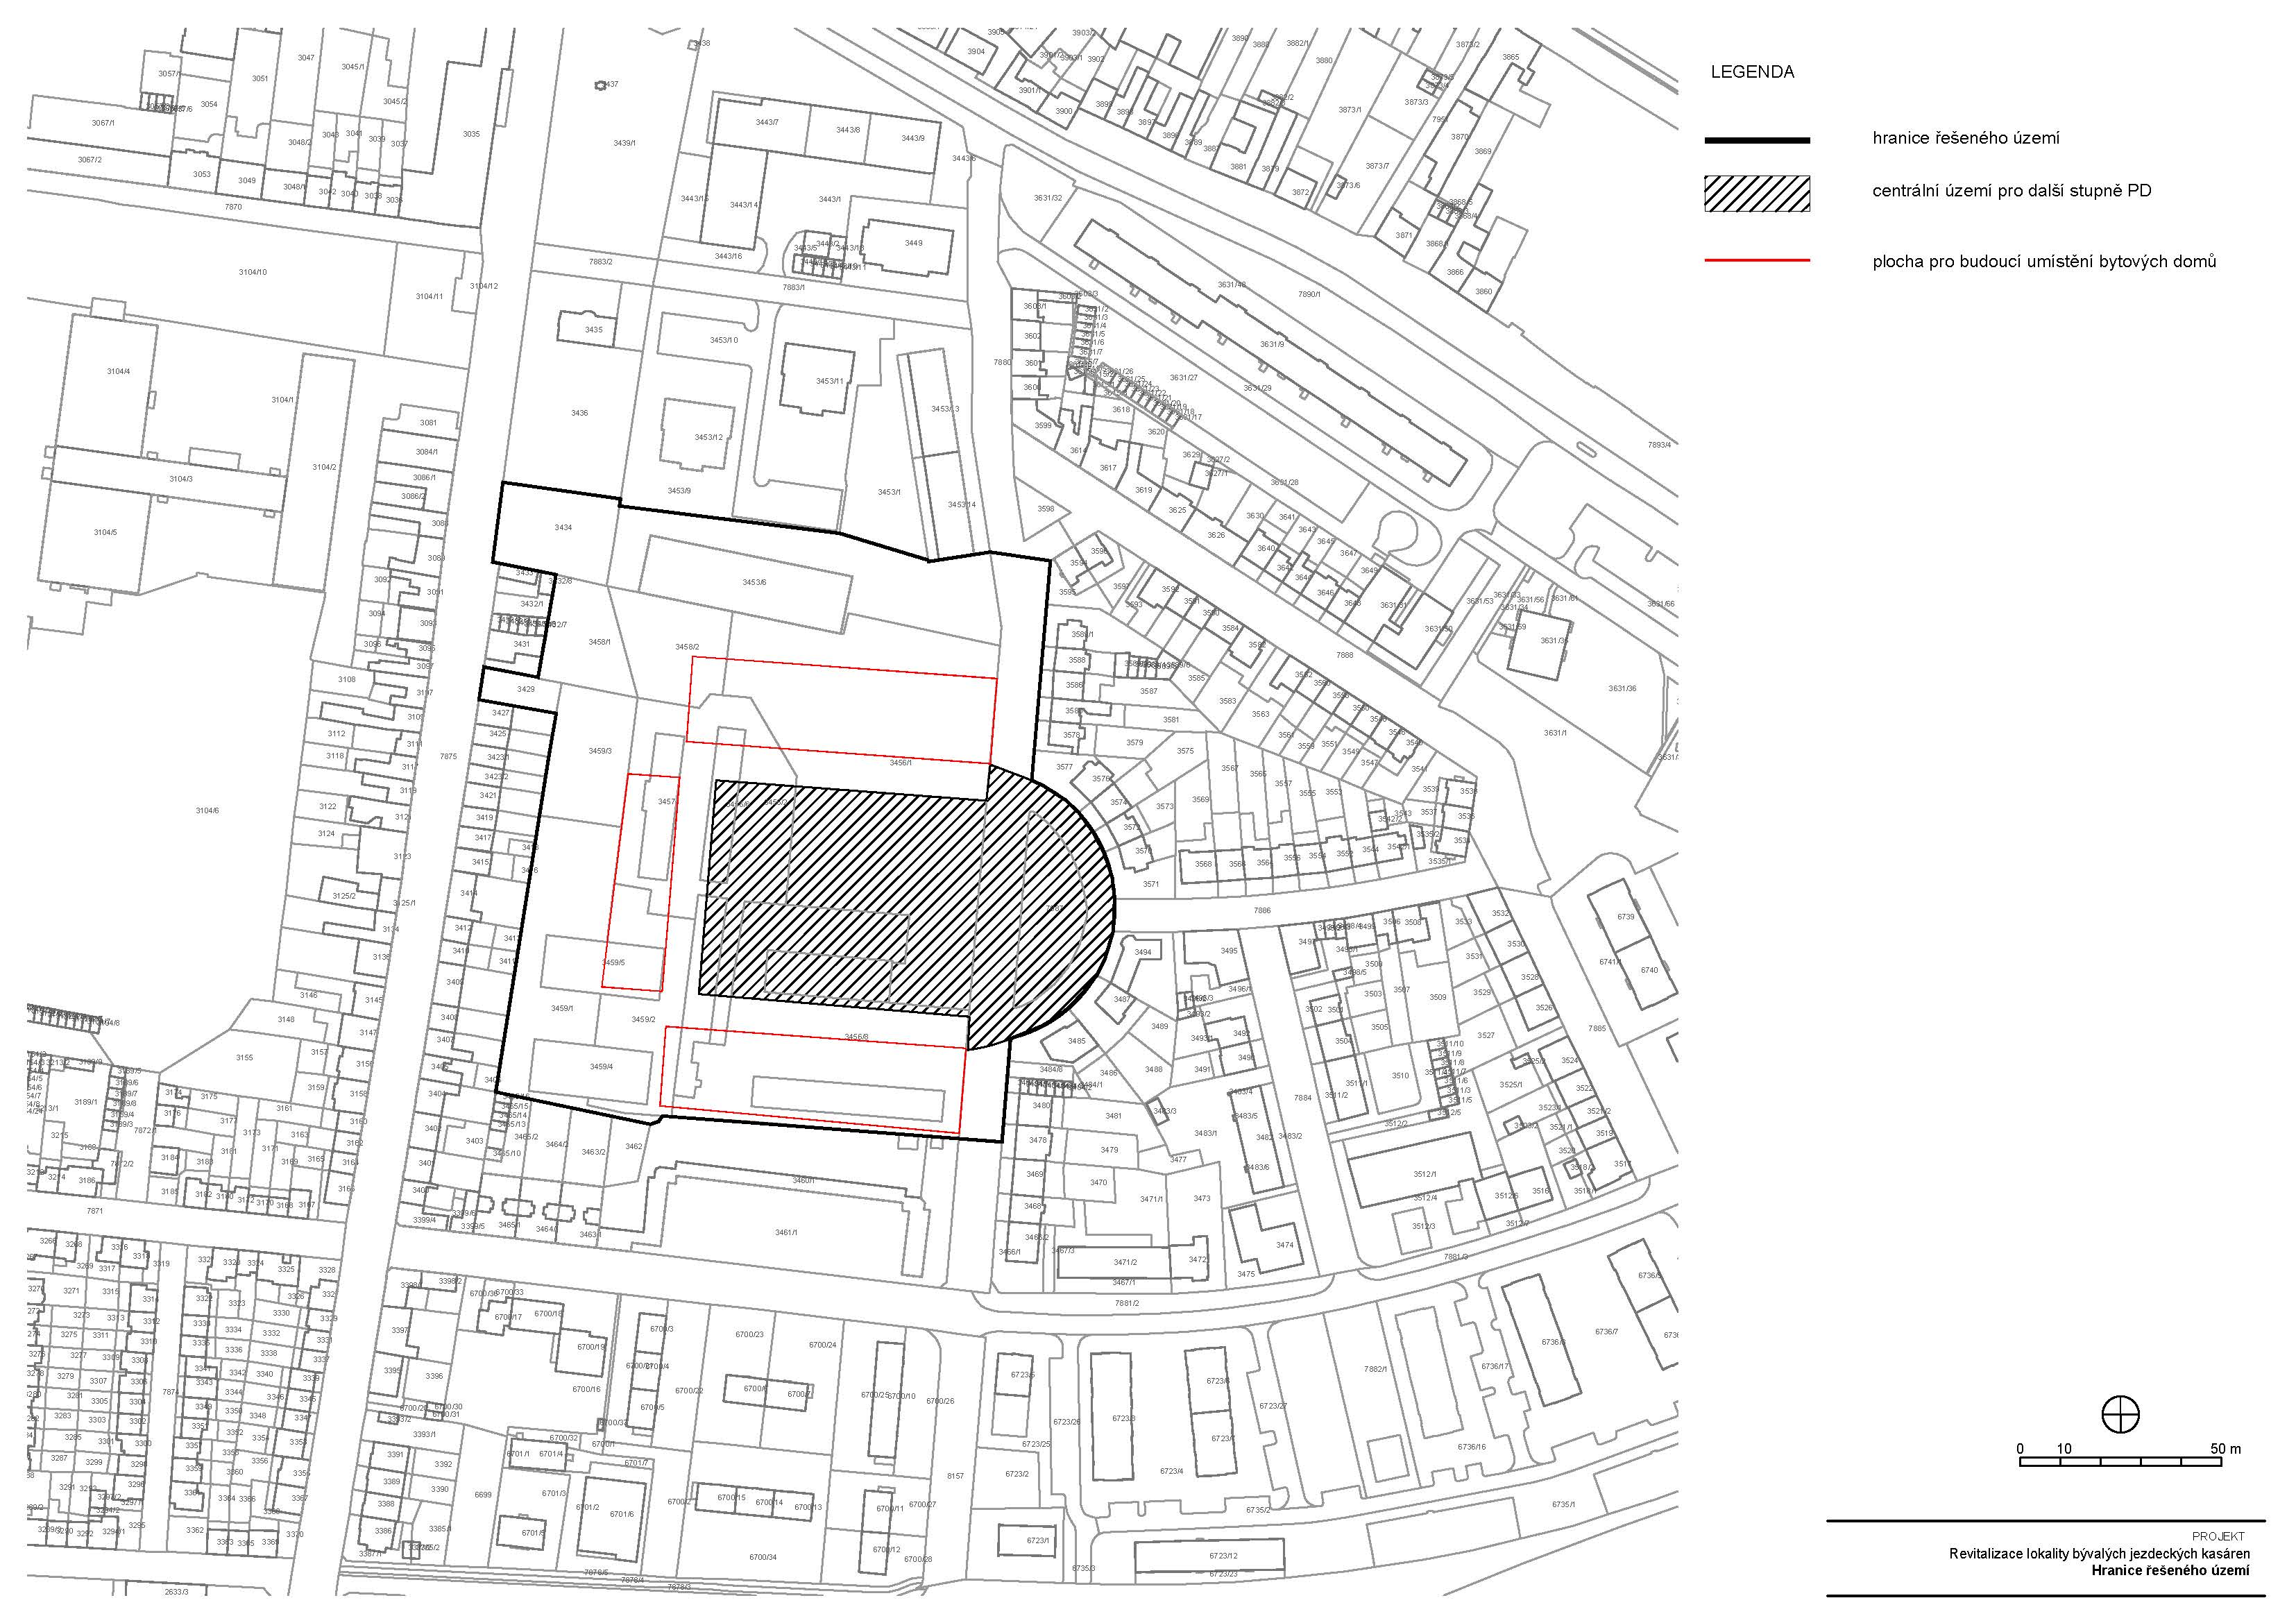Select 'plocha pro budoucí umístění bytových domů' text
This screenshot has width=2296, height=1623.
click(2044, 261)
